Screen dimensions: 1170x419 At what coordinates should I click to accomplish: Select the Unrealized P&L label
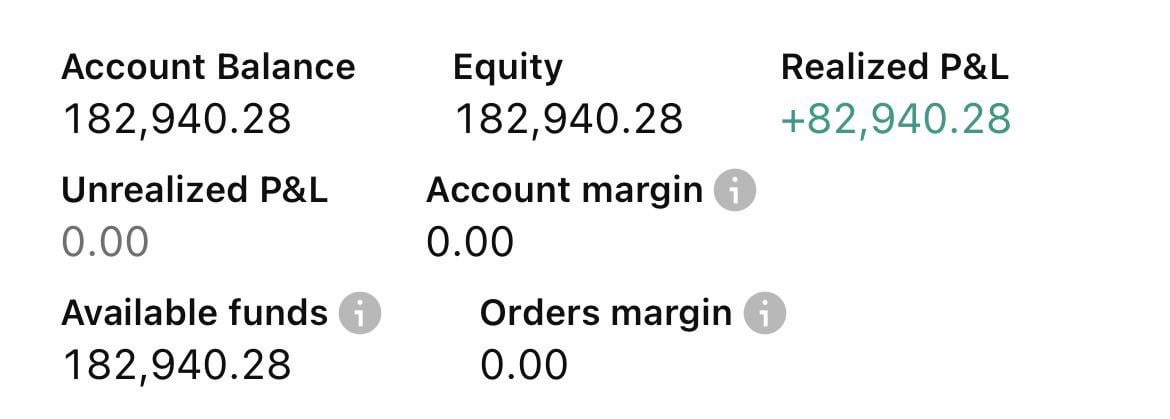194,190
